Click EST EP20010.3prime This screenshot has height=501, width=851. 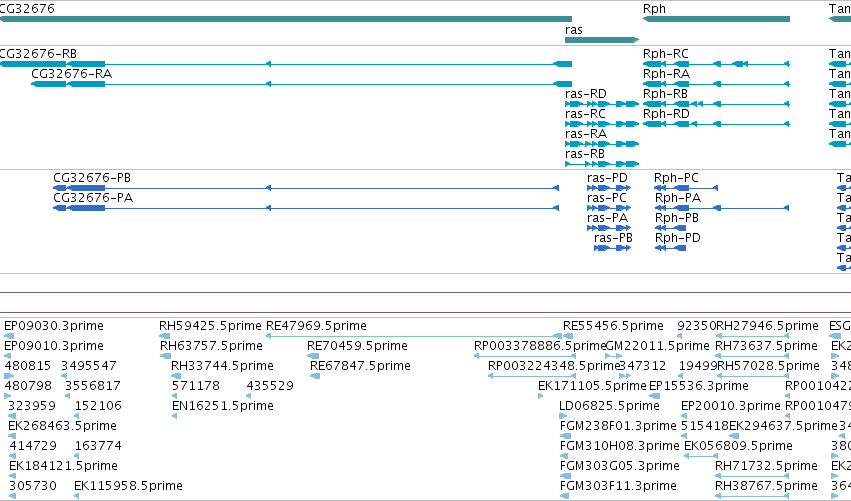pyautogui.click(x=731, y=406)
